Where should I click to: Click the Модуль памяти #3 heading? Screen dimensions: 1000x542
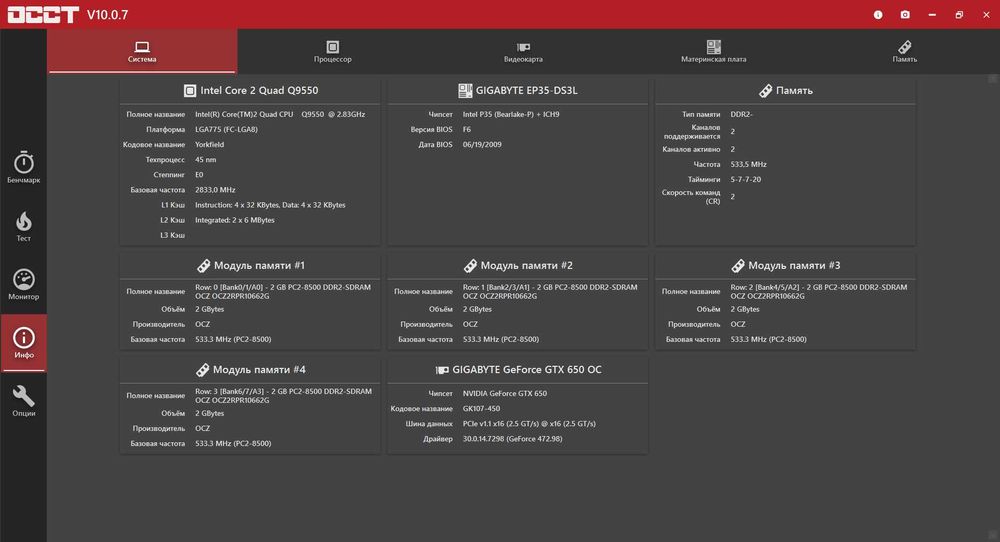coord(794,266)
